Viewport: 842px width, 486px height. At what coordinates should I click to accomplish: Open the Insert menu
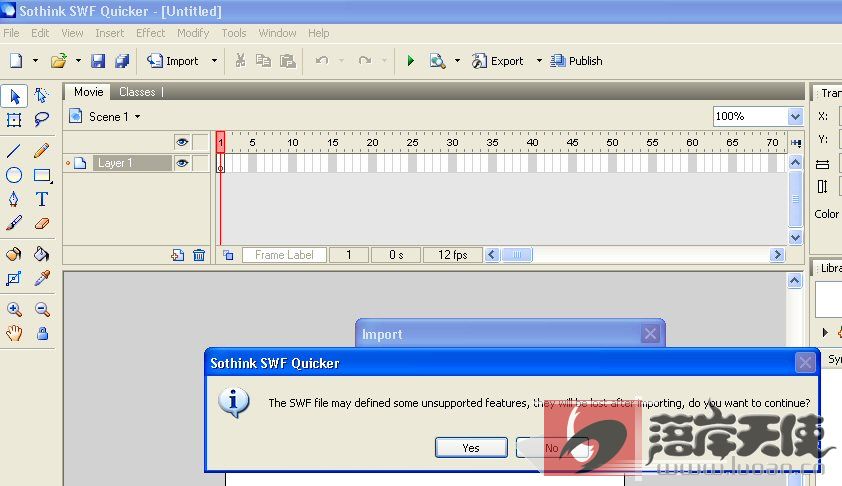[110, 33]
